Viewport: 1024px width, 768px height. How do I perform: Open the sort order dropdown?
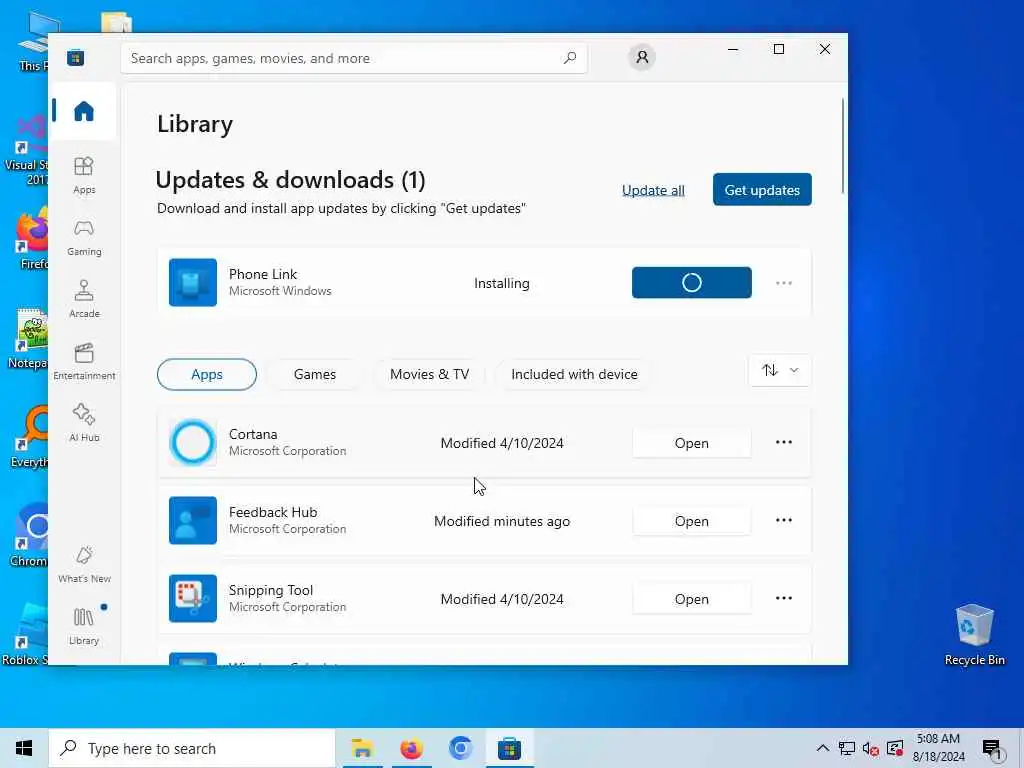[779, 370]
